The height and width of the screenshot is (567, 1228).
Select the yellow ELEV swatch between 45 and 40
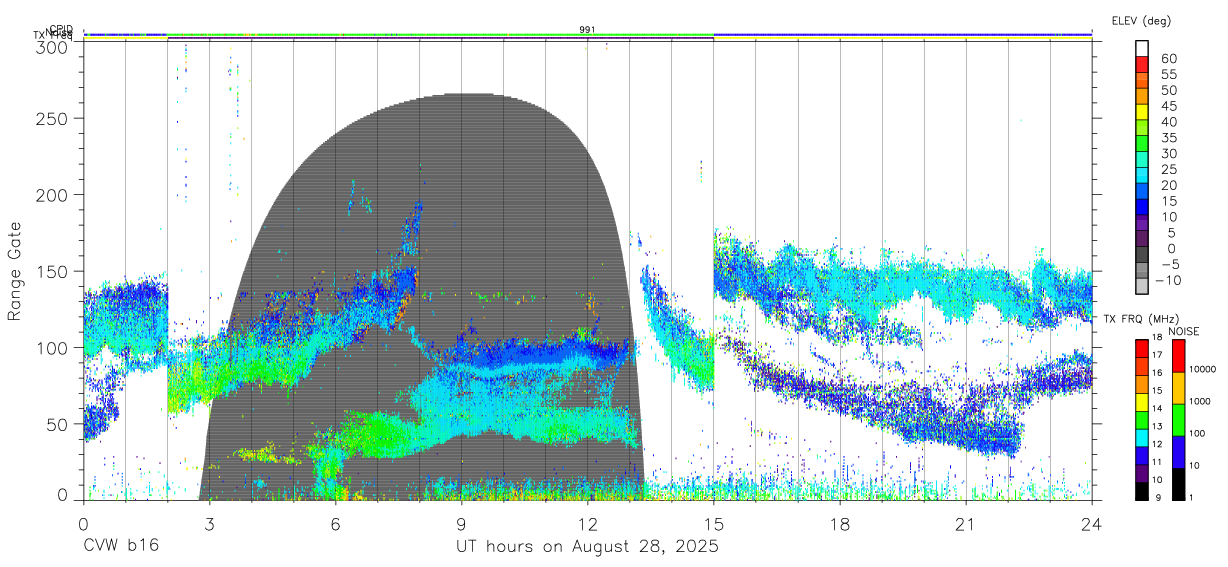click(1143, 112)
